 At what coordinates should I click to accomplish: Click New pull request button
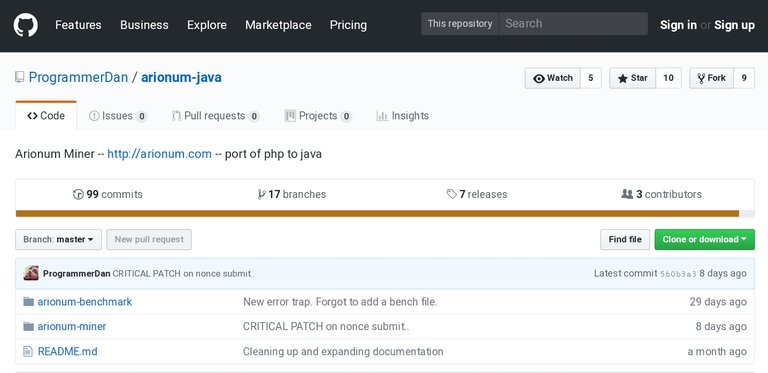point(149,239)
